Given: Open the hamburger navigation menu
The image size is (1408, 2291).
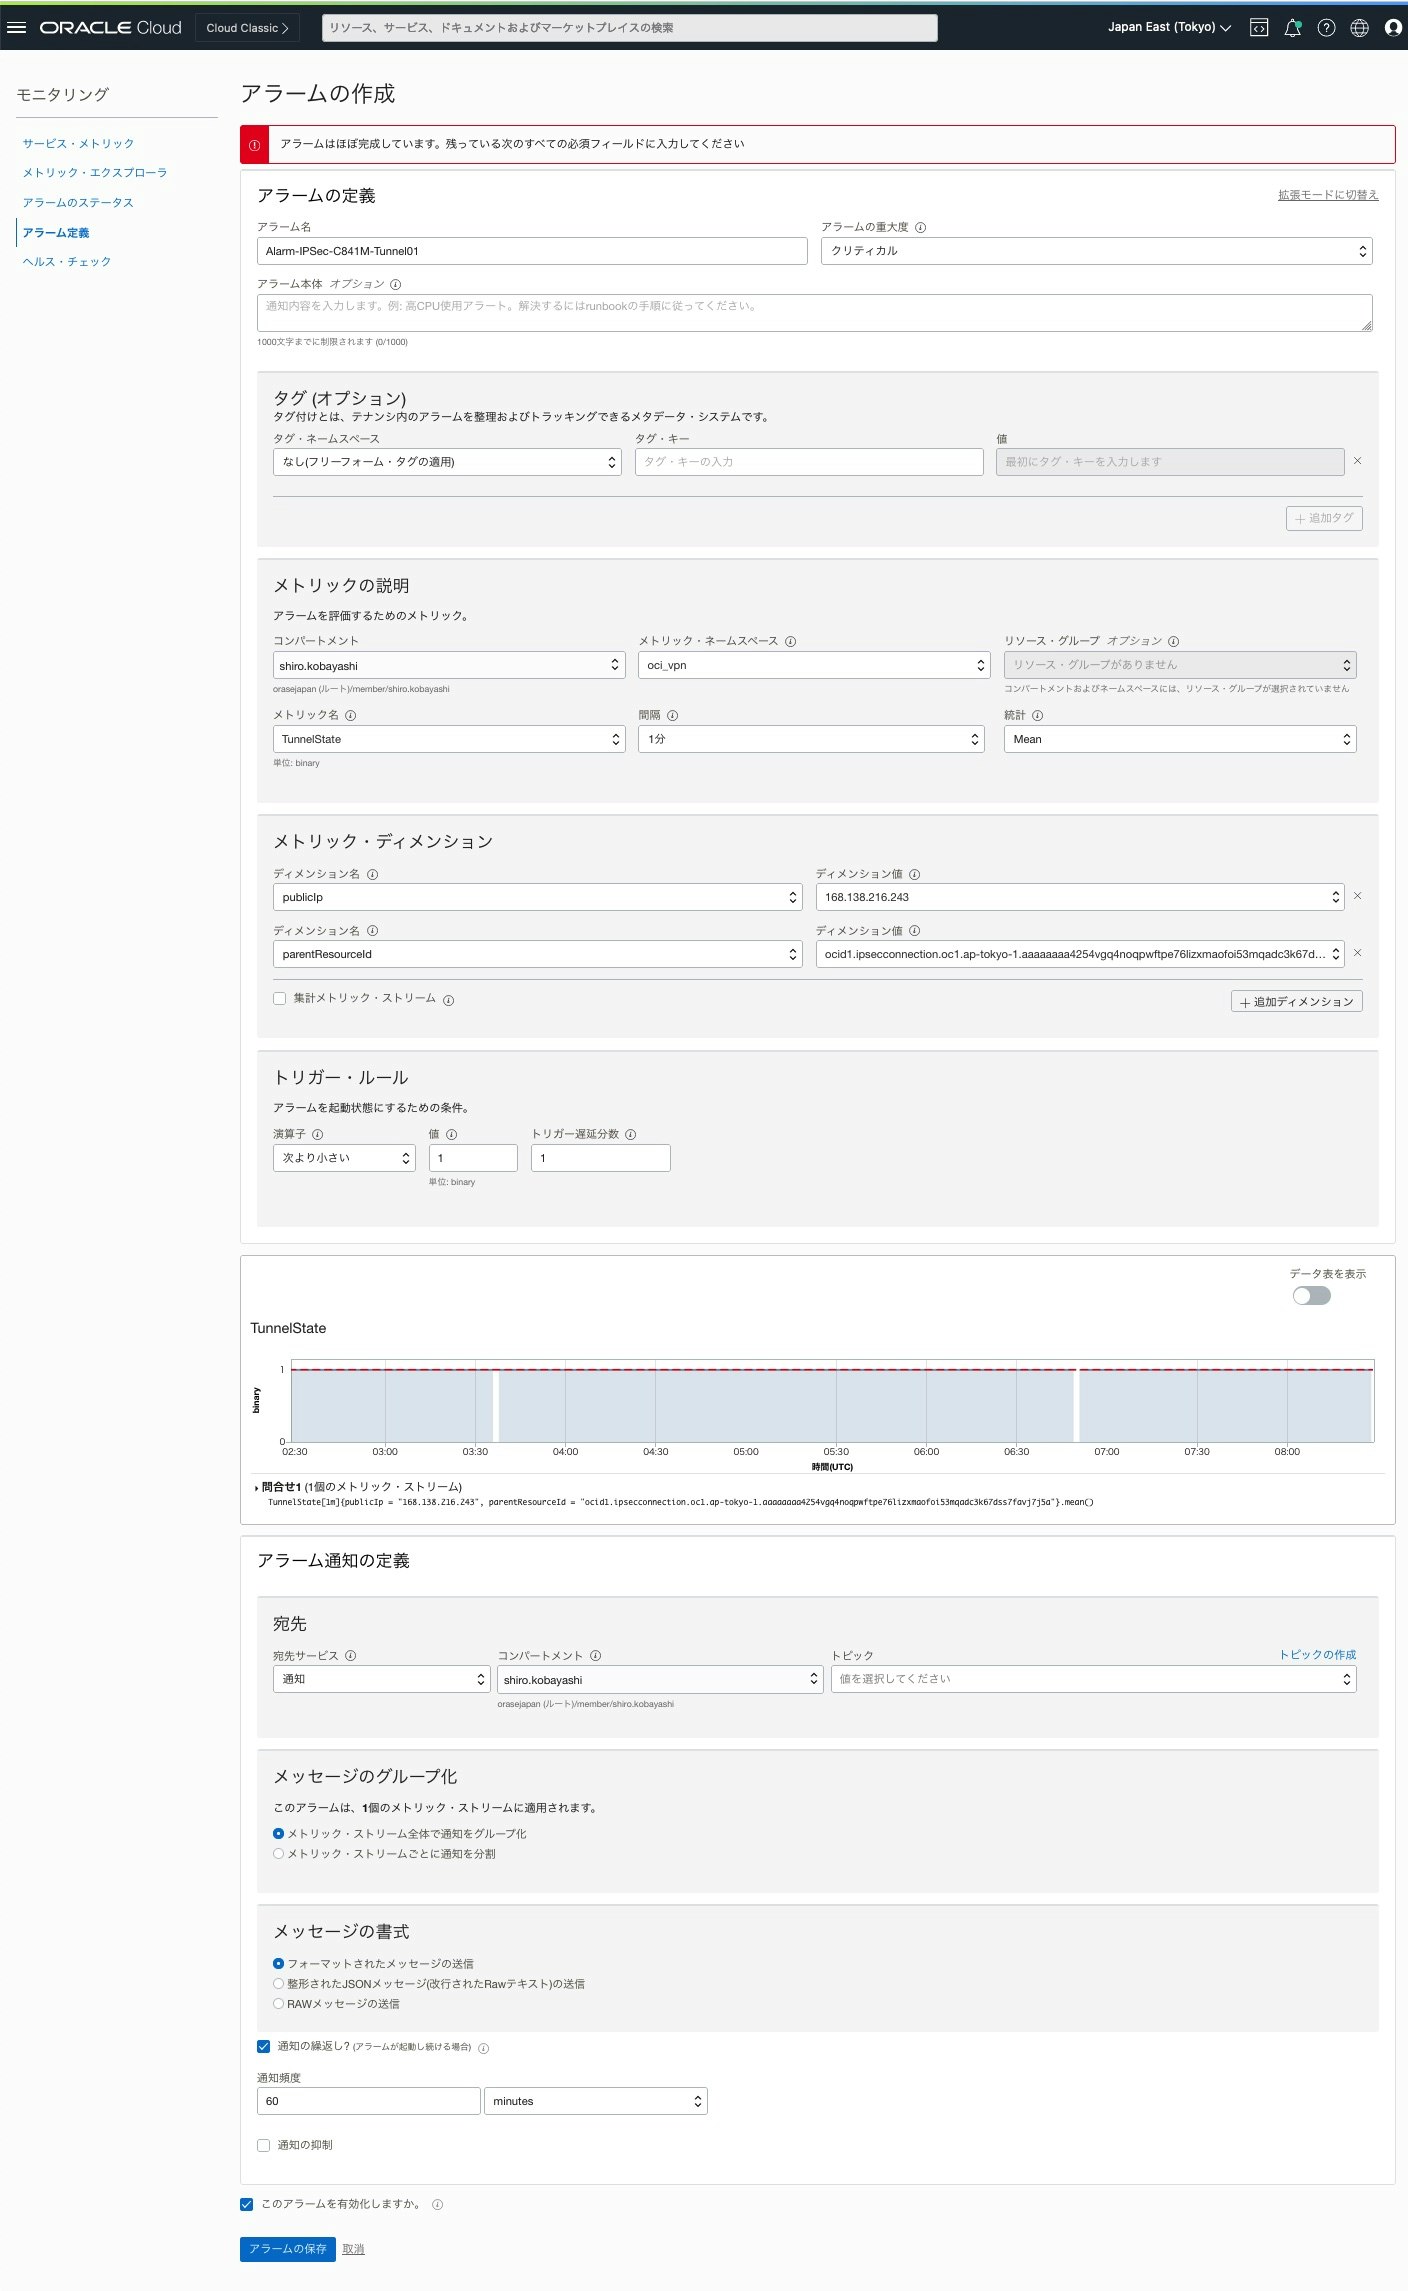Looking at the screenshot, I should click(16, 28).
